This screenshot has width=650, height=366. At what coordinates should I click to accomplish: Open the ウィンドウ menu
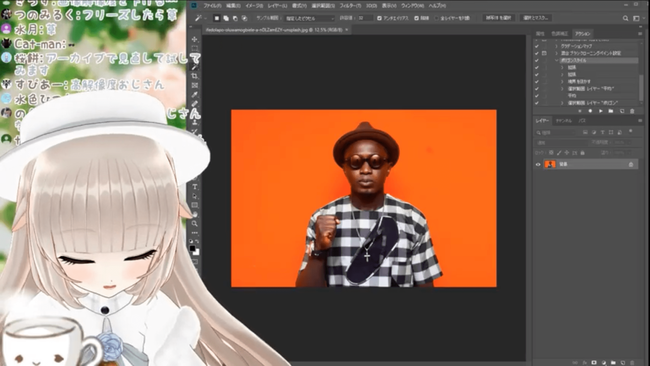pyautogui.click(x=412, y=6)
